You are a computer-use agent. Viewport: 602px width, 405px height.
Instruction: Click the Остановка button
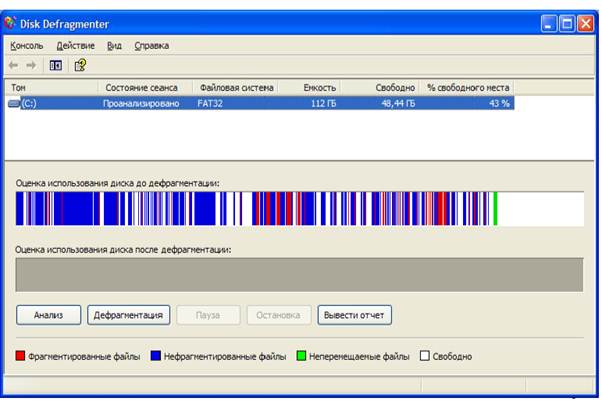[278, 315]
